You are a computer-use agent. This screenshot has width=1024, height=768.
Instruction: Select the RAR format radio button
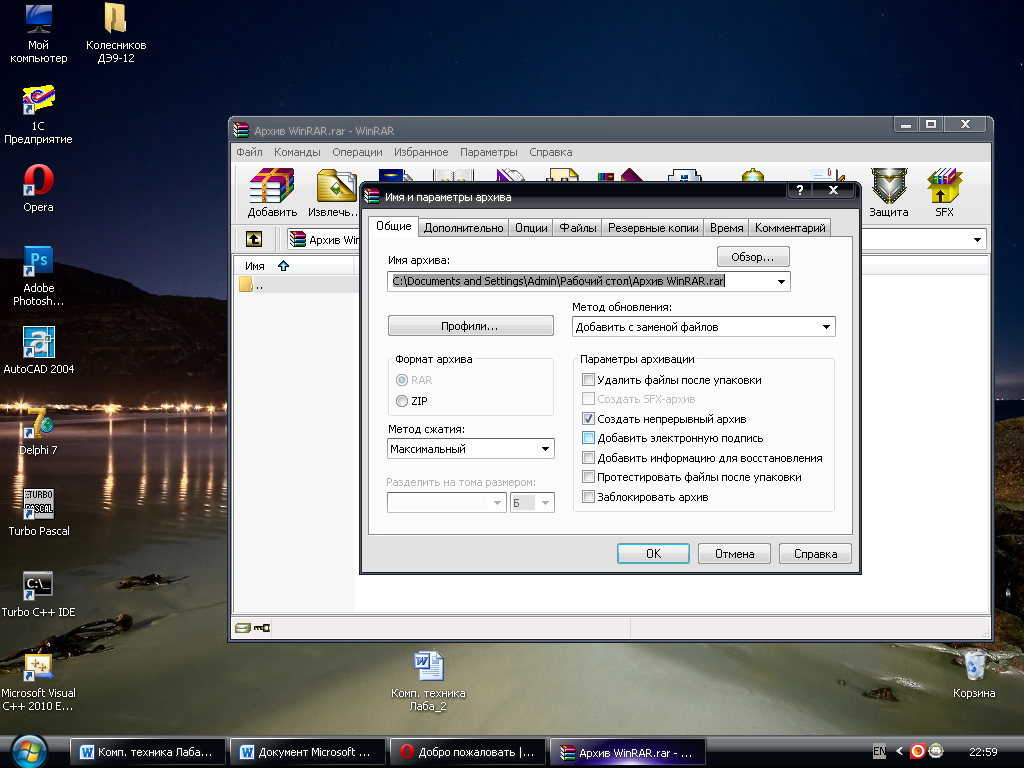(402, 380)
